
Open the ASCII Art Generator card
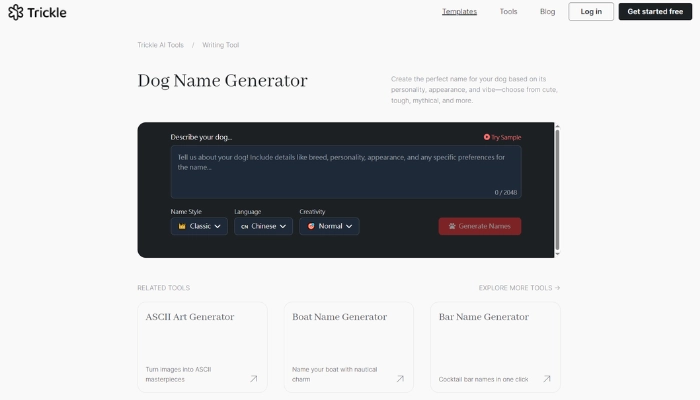tap(202, 347)
